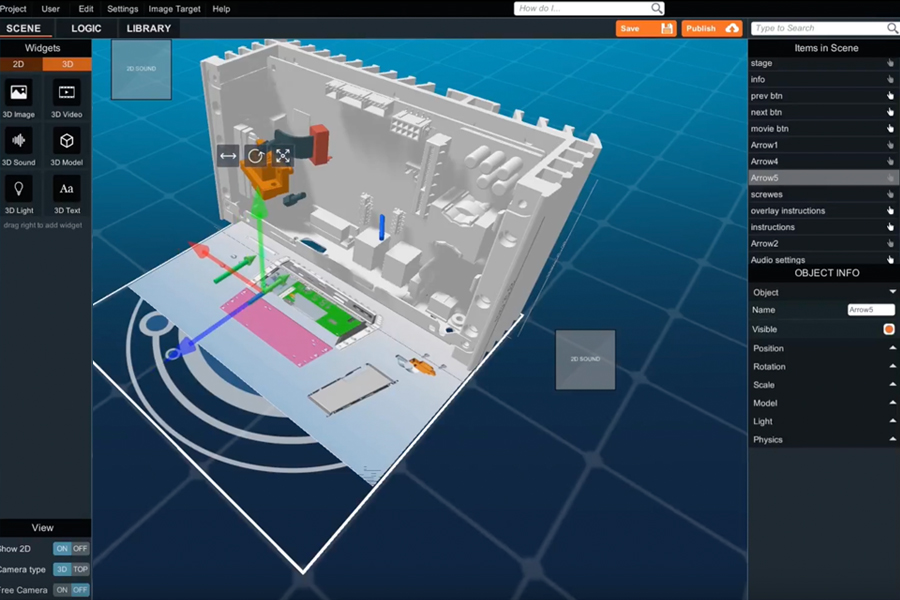Click the search magnifier in How do I box
Viewport: 900px width, 600px height.
(x=657, y=8)
